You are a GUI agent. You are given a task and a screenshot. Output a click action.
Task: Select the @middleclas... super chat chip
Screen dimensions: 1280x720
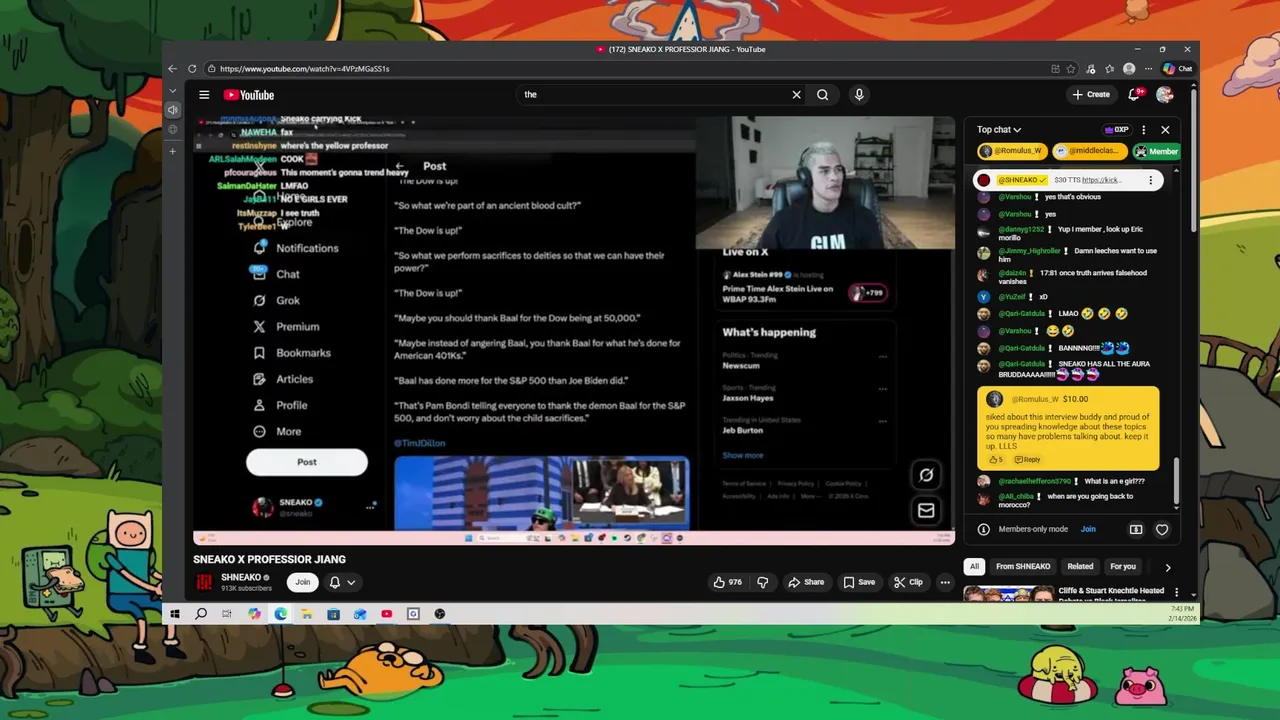click(x=1089, y=151)
